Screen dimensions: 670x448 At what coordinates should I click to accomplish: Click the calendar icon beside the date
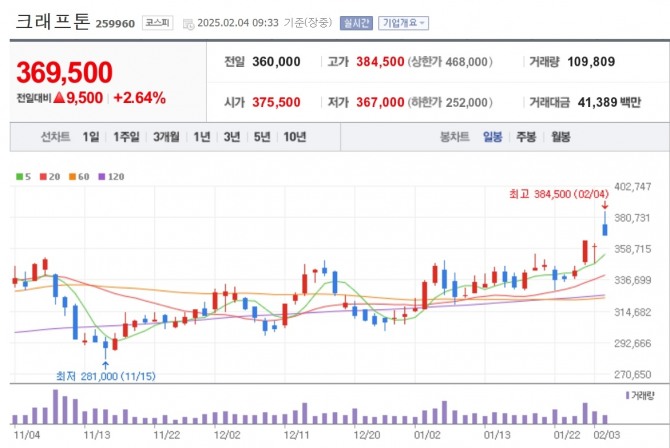[188, 24]
